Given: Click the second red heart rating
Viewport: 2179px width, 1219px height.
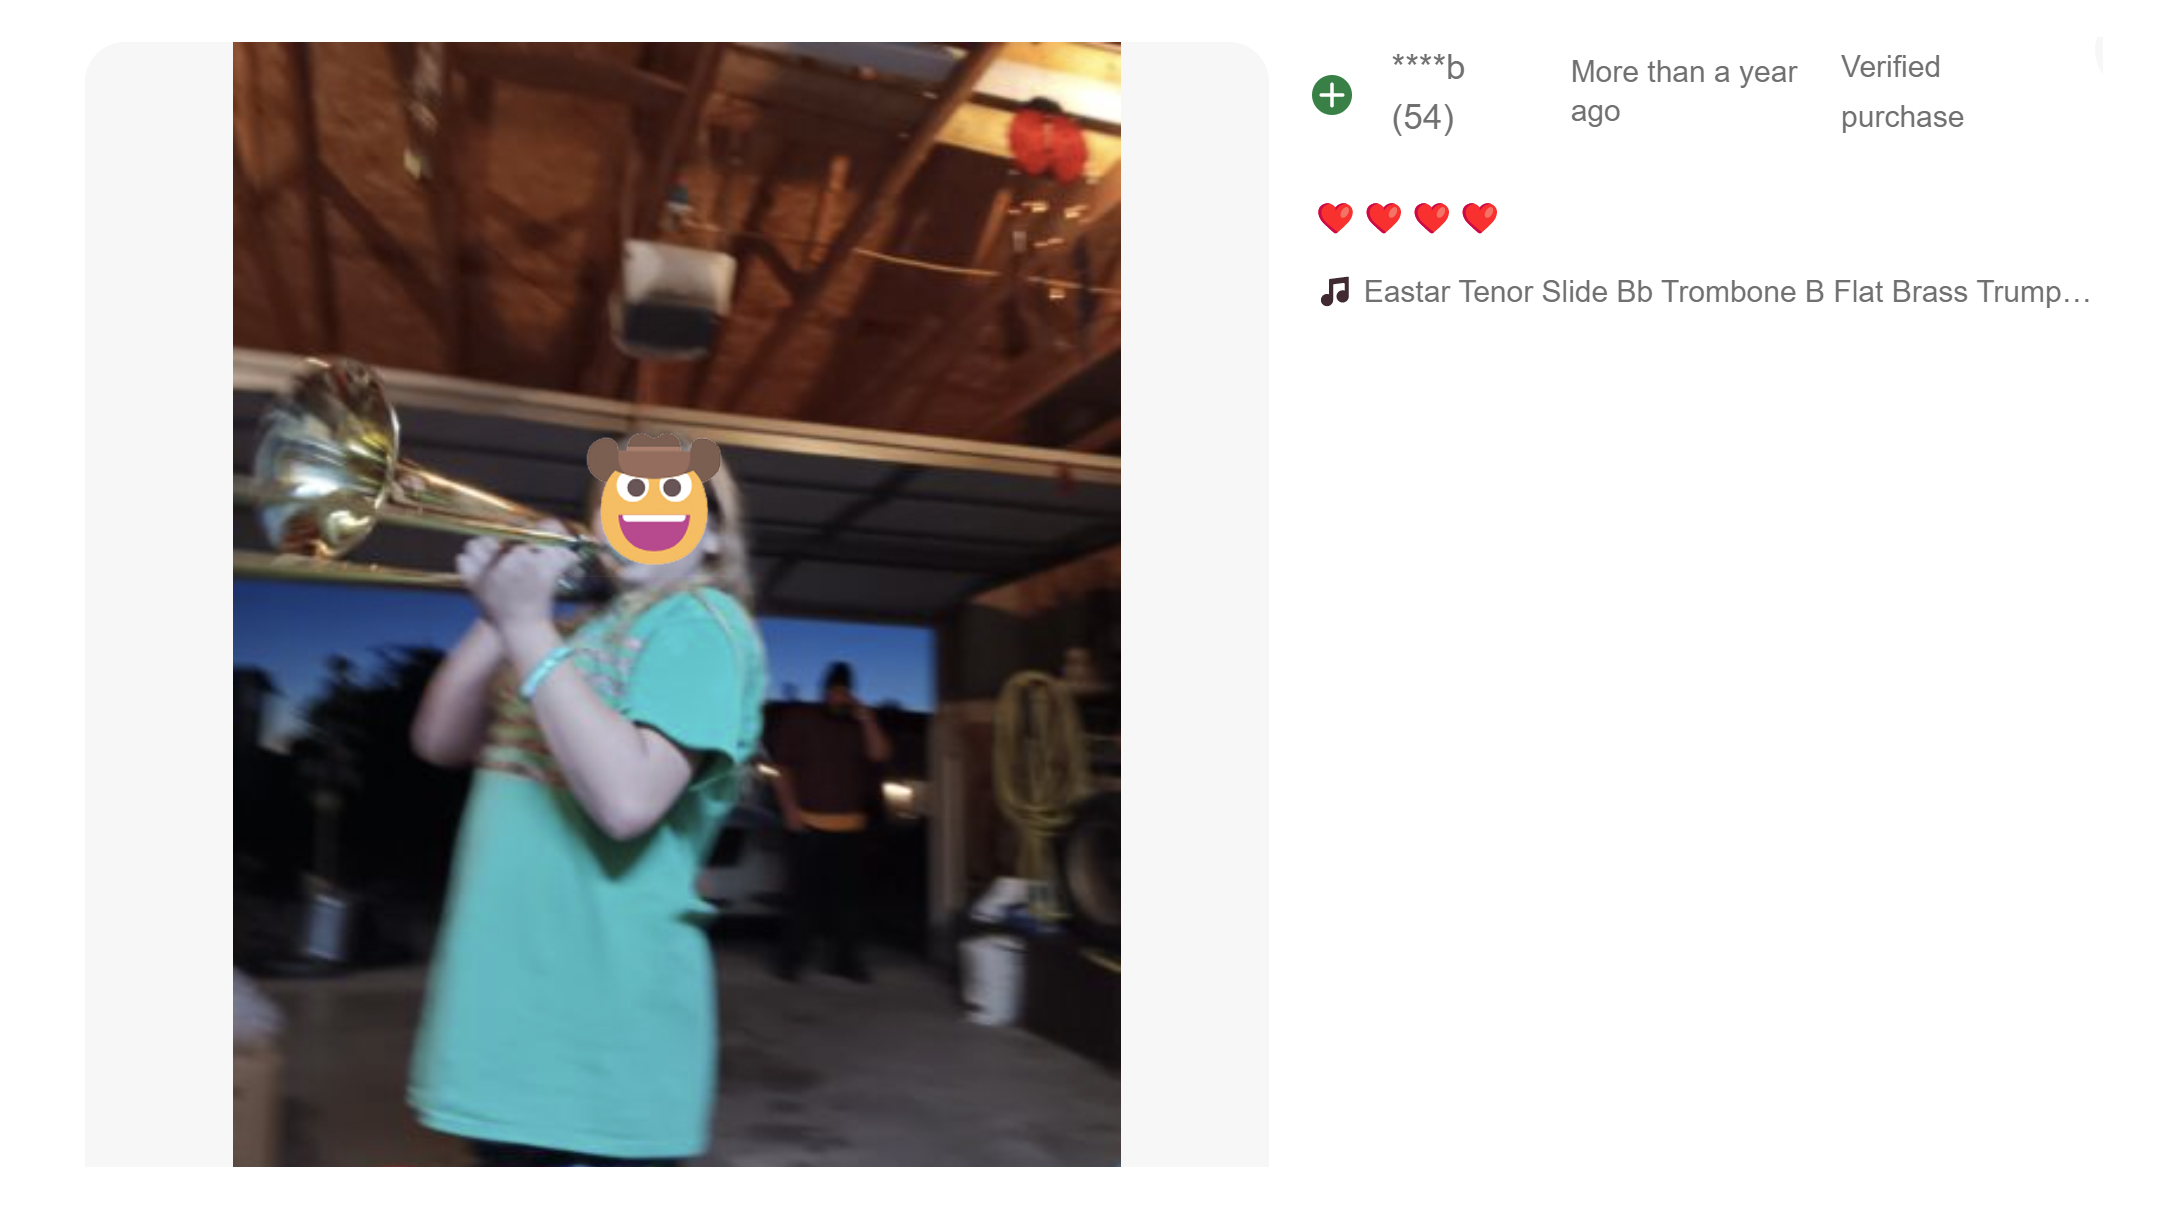Looking at the screenshot, I should tap(1383, 217).
